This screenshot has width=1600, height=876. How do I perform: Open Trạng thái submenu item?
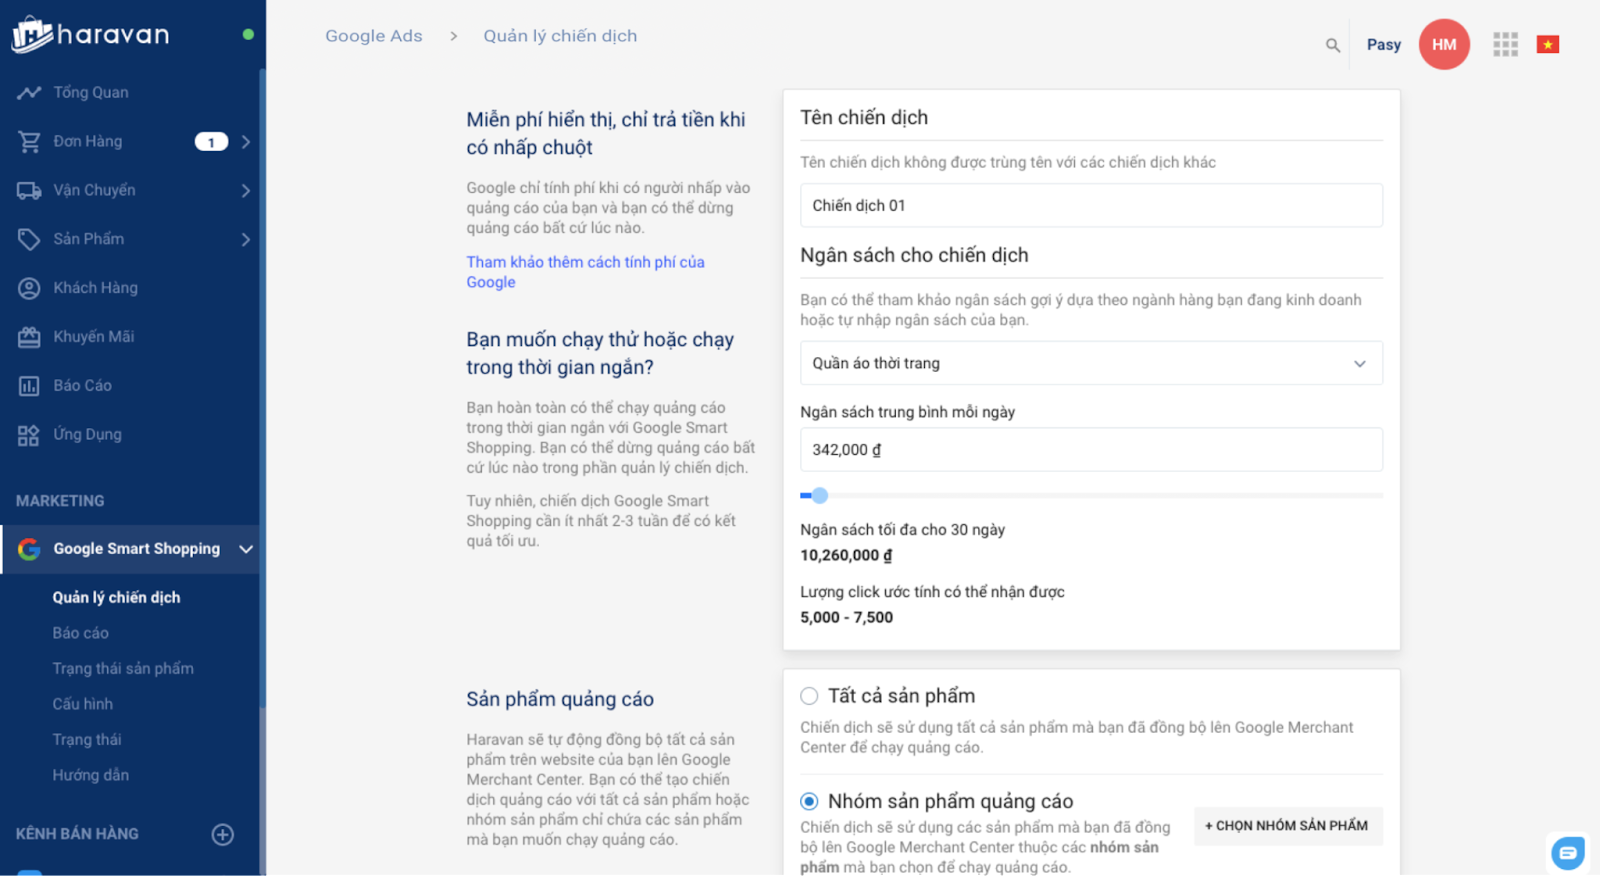(87, 740)
